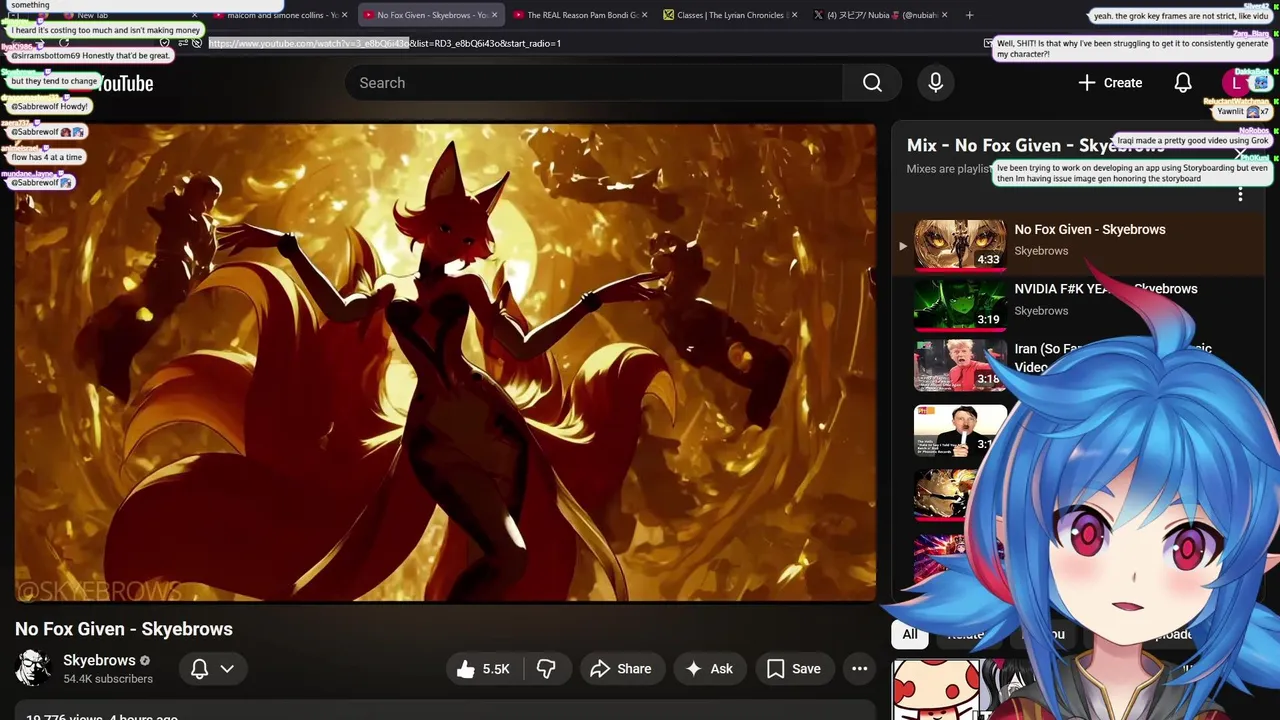Expand subscription notification bell dropdown

point(212,669)
